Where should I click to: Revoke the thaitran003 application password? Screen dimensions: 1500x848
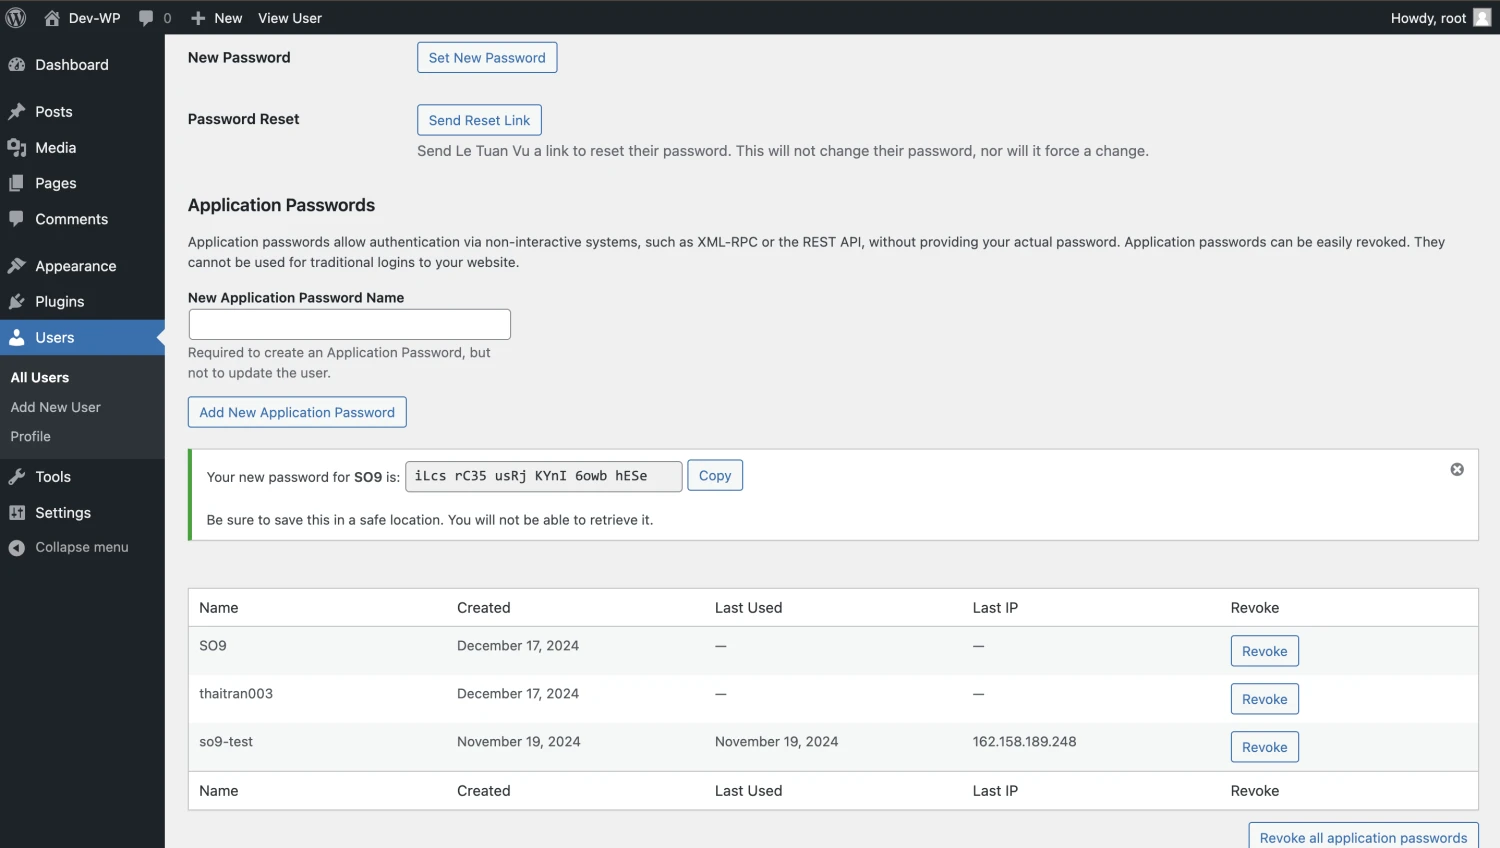coord(1264,699)
